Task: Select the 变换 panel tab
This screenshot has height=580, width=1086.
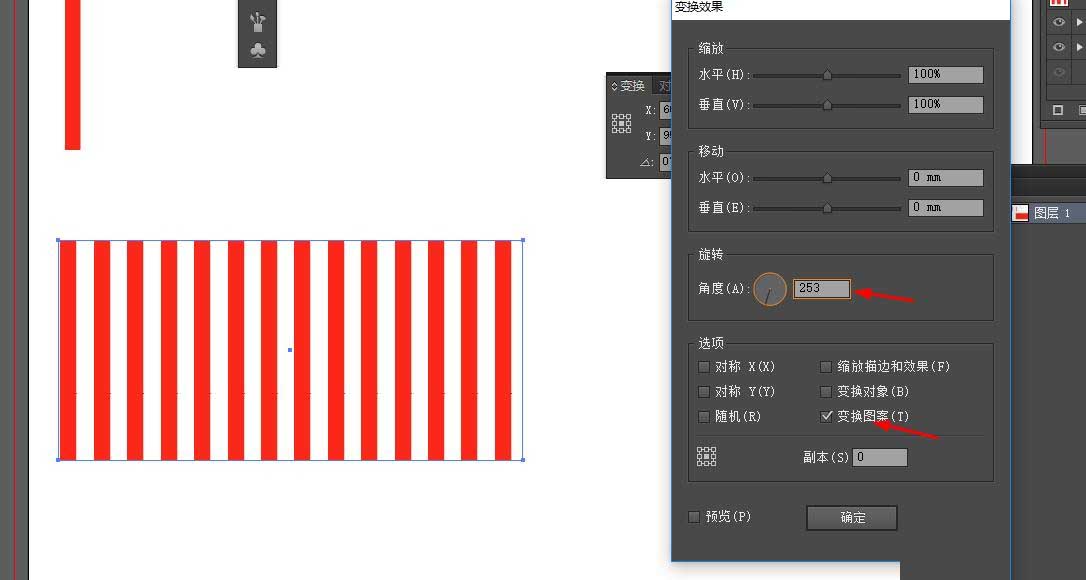Action: [x=631, y=85]
